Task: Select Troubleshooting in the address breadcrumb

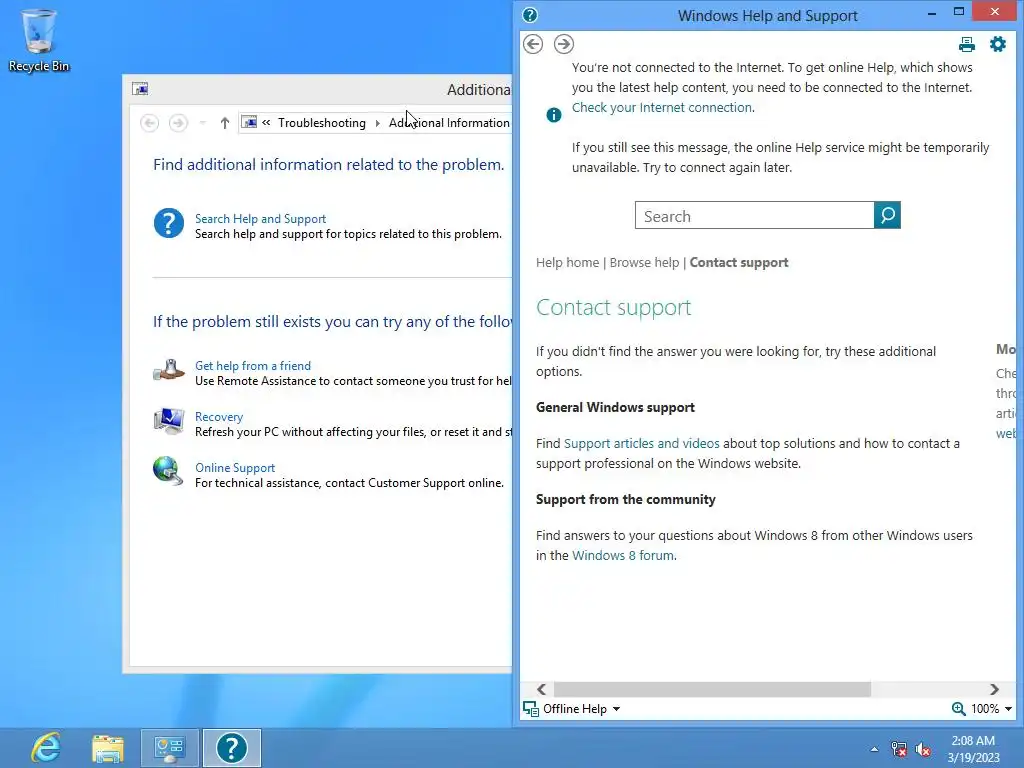Action: pos(321,123)
